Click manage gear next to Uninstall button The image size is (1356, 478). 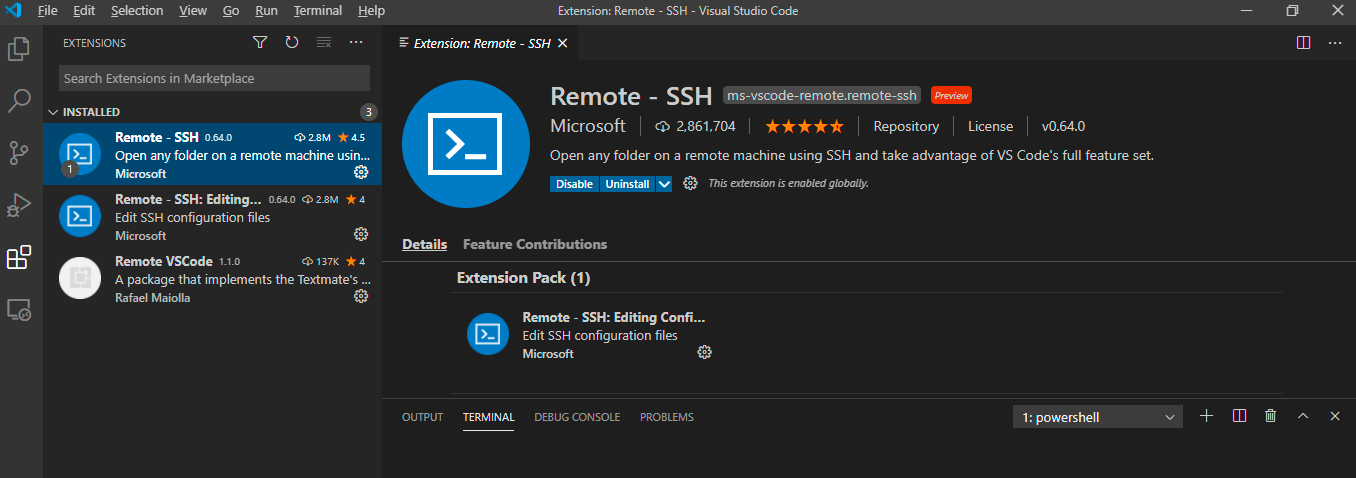click(x=690, y=183)
